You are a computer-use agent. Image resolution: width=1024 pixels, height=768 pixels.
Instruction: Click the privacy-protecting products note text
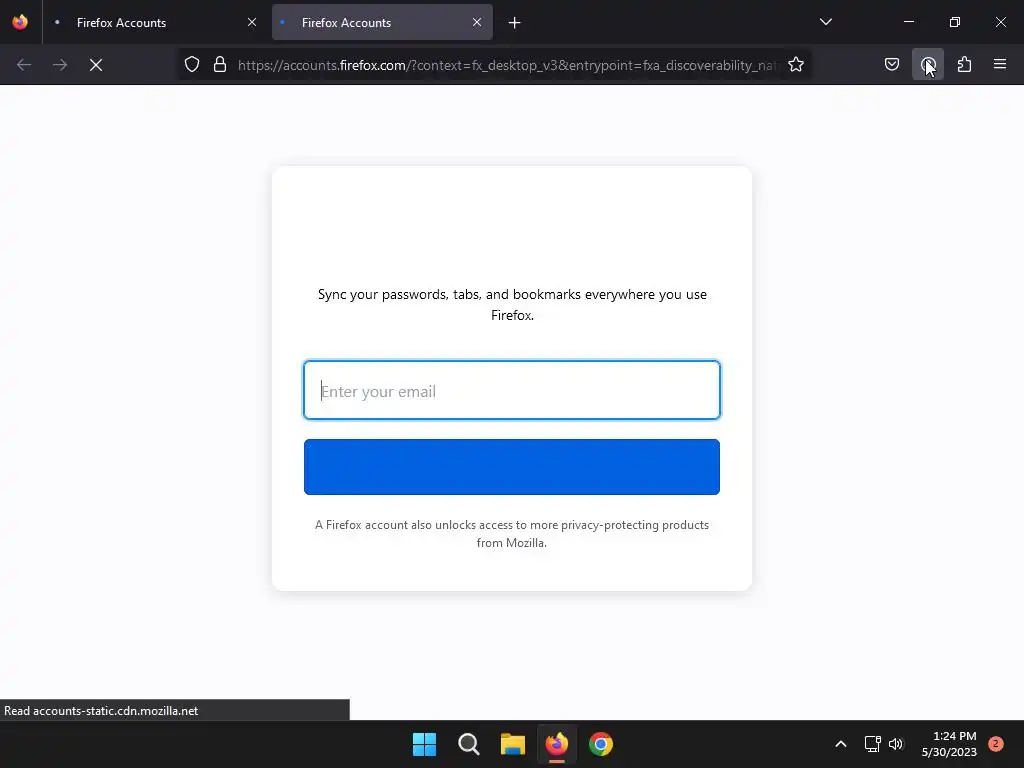click(512, 534)
